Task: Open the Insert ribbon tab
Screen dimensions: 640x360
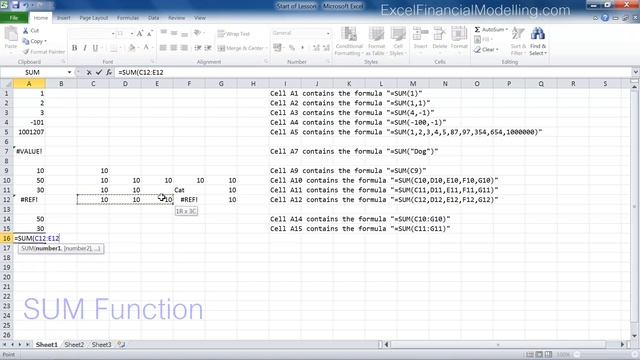Action: (63, 18)
